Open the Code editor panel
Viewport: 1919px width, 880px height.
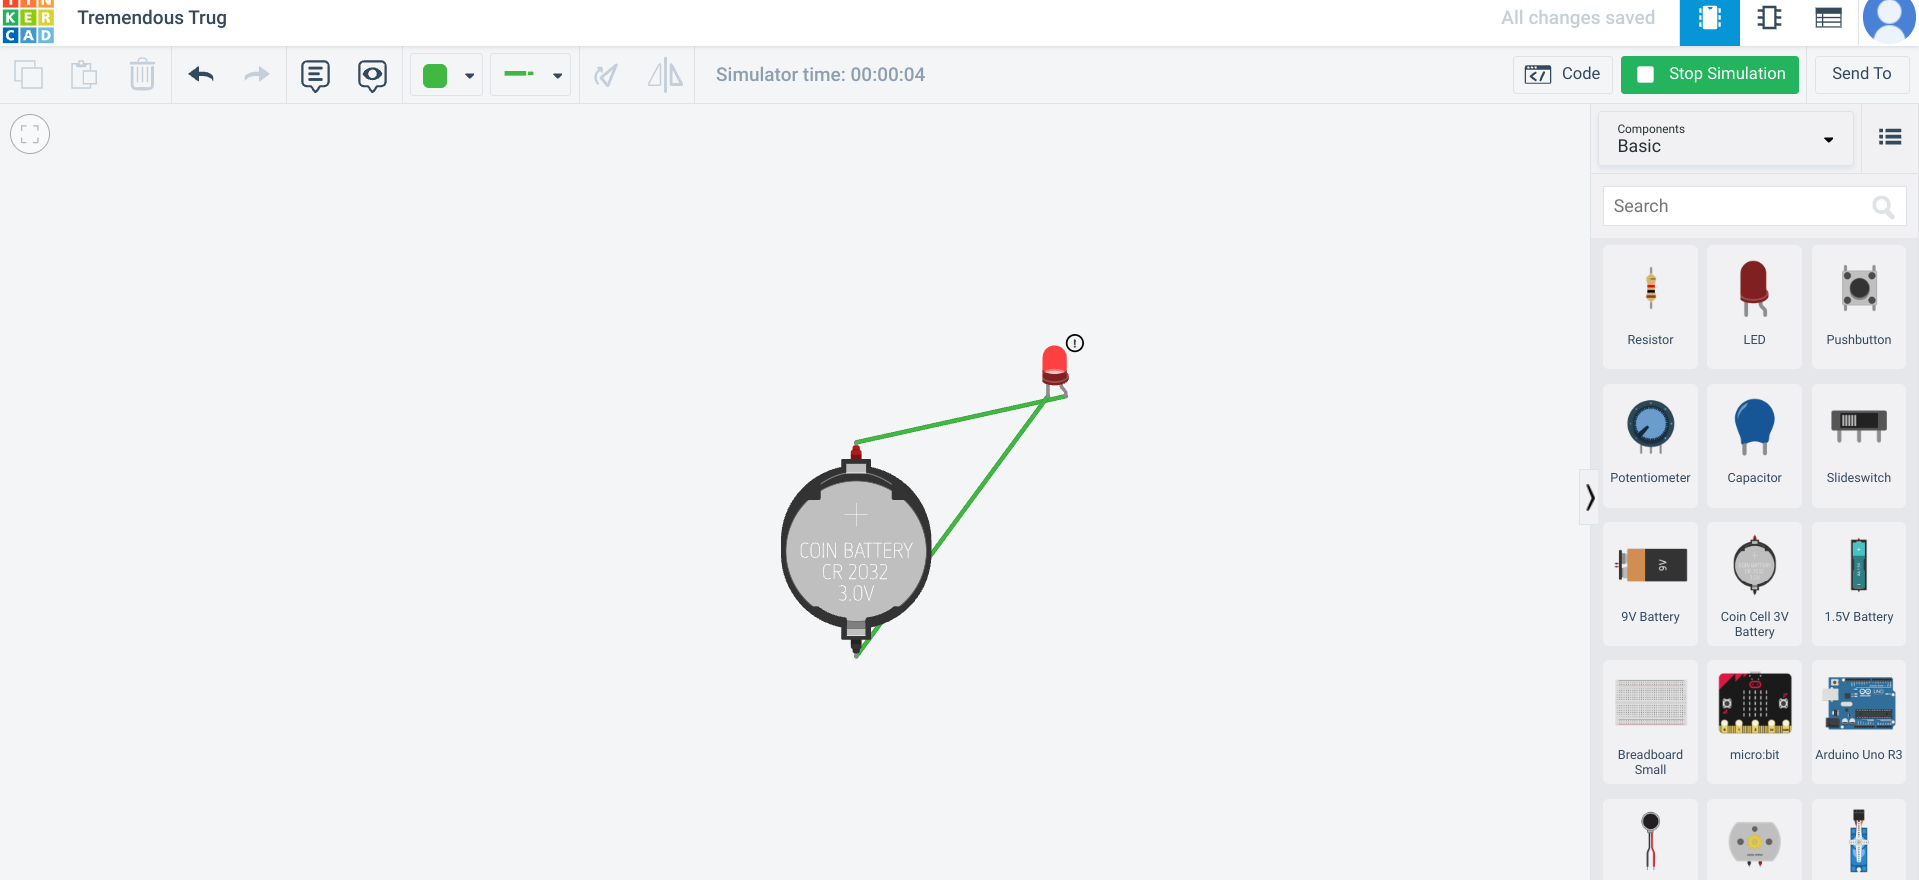pos(1562,74)
